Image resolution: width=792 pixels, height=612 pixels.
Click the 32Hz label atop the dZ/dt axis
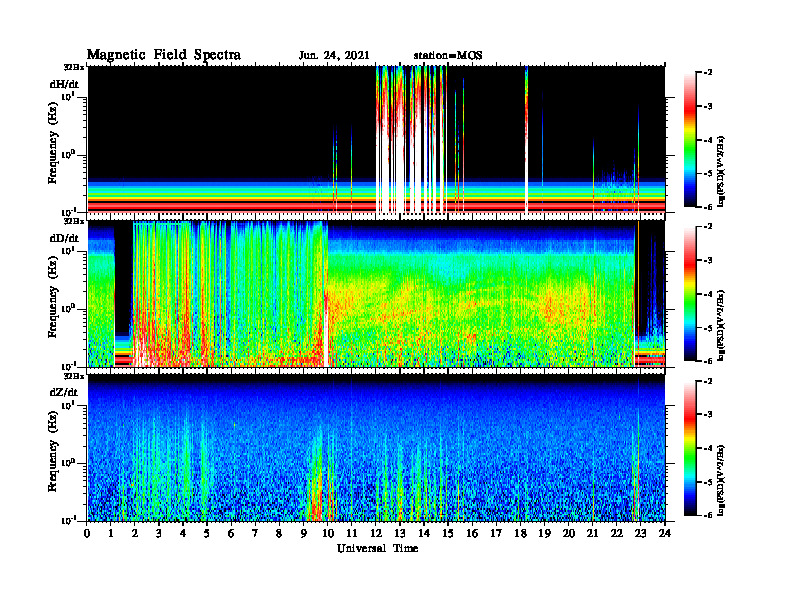point(74,376)
